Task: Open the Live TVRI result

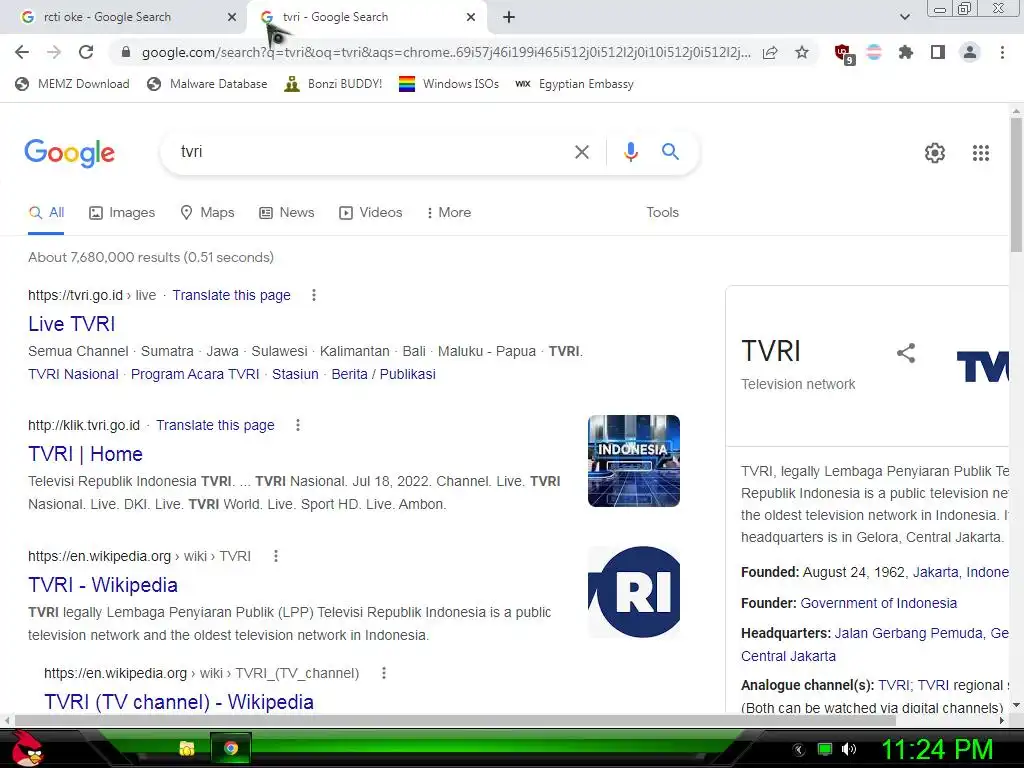Action: pos(72,324)
